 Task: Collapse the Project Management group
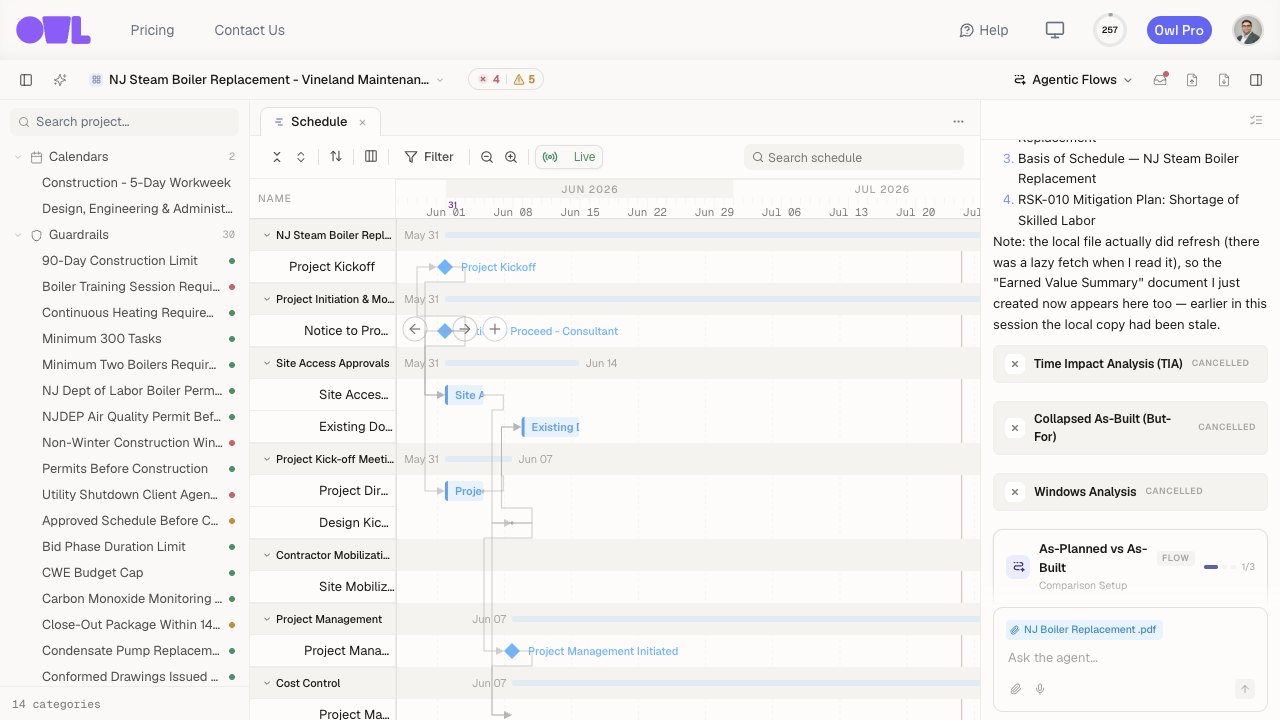[267, 619]
